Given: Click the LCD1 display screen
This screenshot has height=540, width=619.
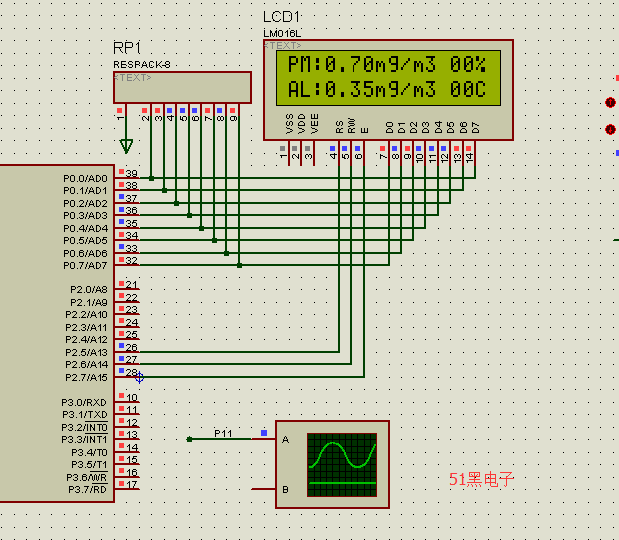Looking at the screenshot, I should click(x=388, y=78).
